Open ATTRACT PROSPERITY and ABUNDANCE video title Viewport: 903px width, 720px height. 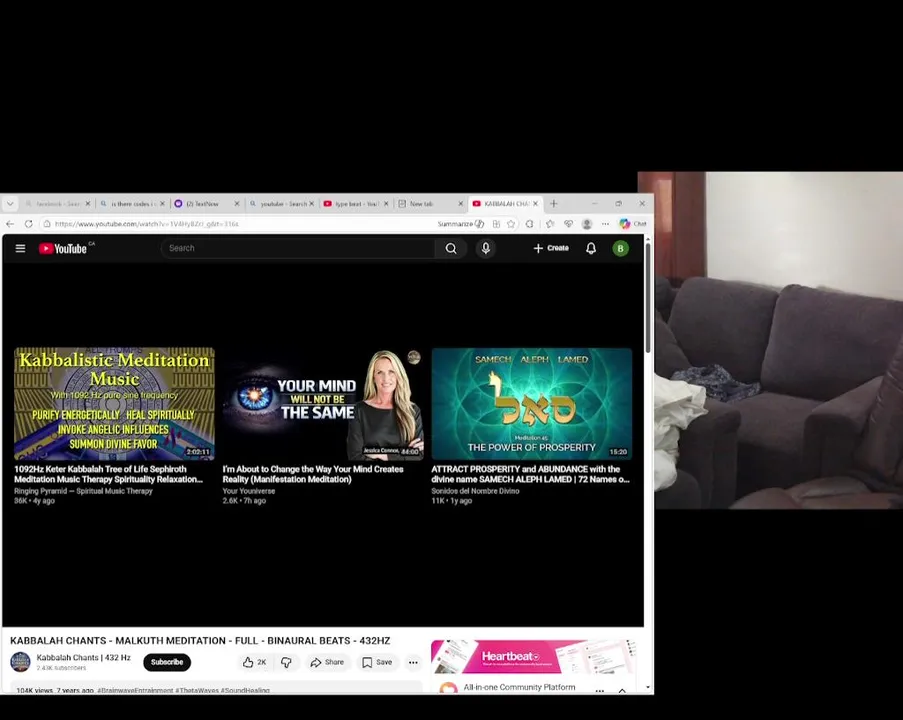coord(530,474)
